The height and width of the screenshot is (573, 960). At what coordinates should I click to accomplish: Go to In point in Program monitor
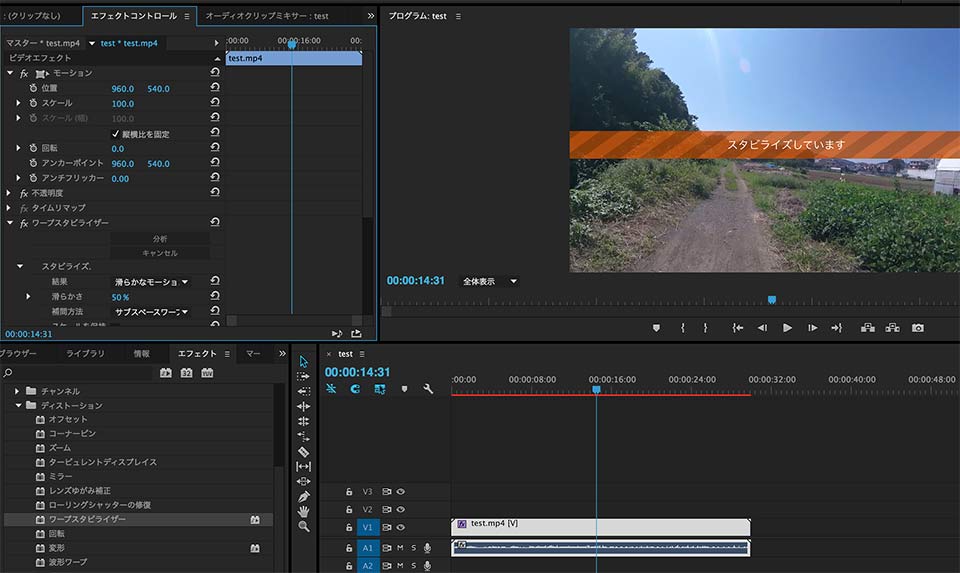point(738,328)
